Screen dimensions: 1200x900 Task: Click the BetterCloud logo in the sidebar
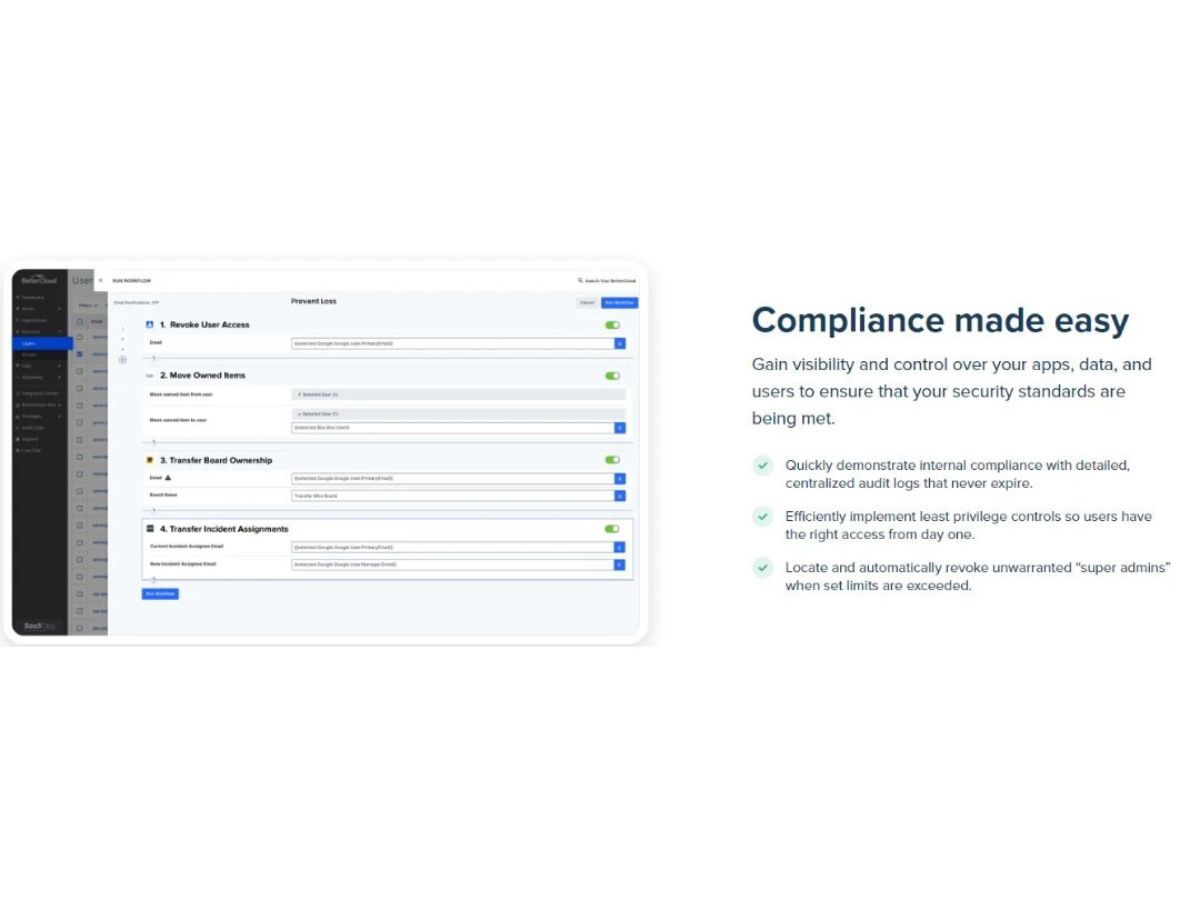40,281
